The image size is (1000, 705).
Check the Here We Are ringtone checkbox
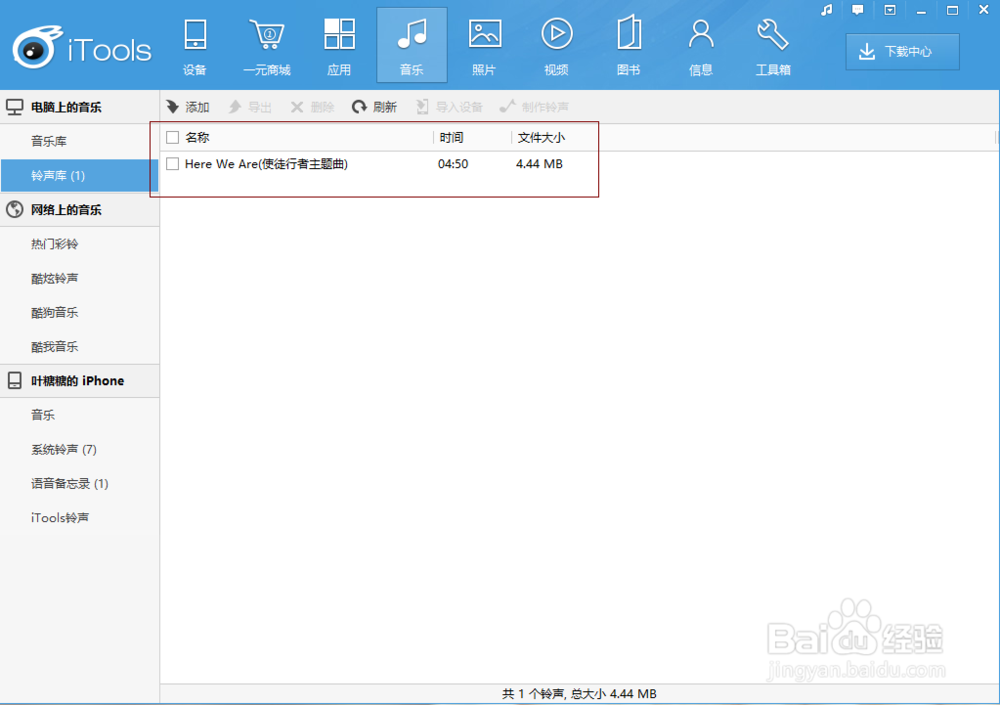pos(172,164)
